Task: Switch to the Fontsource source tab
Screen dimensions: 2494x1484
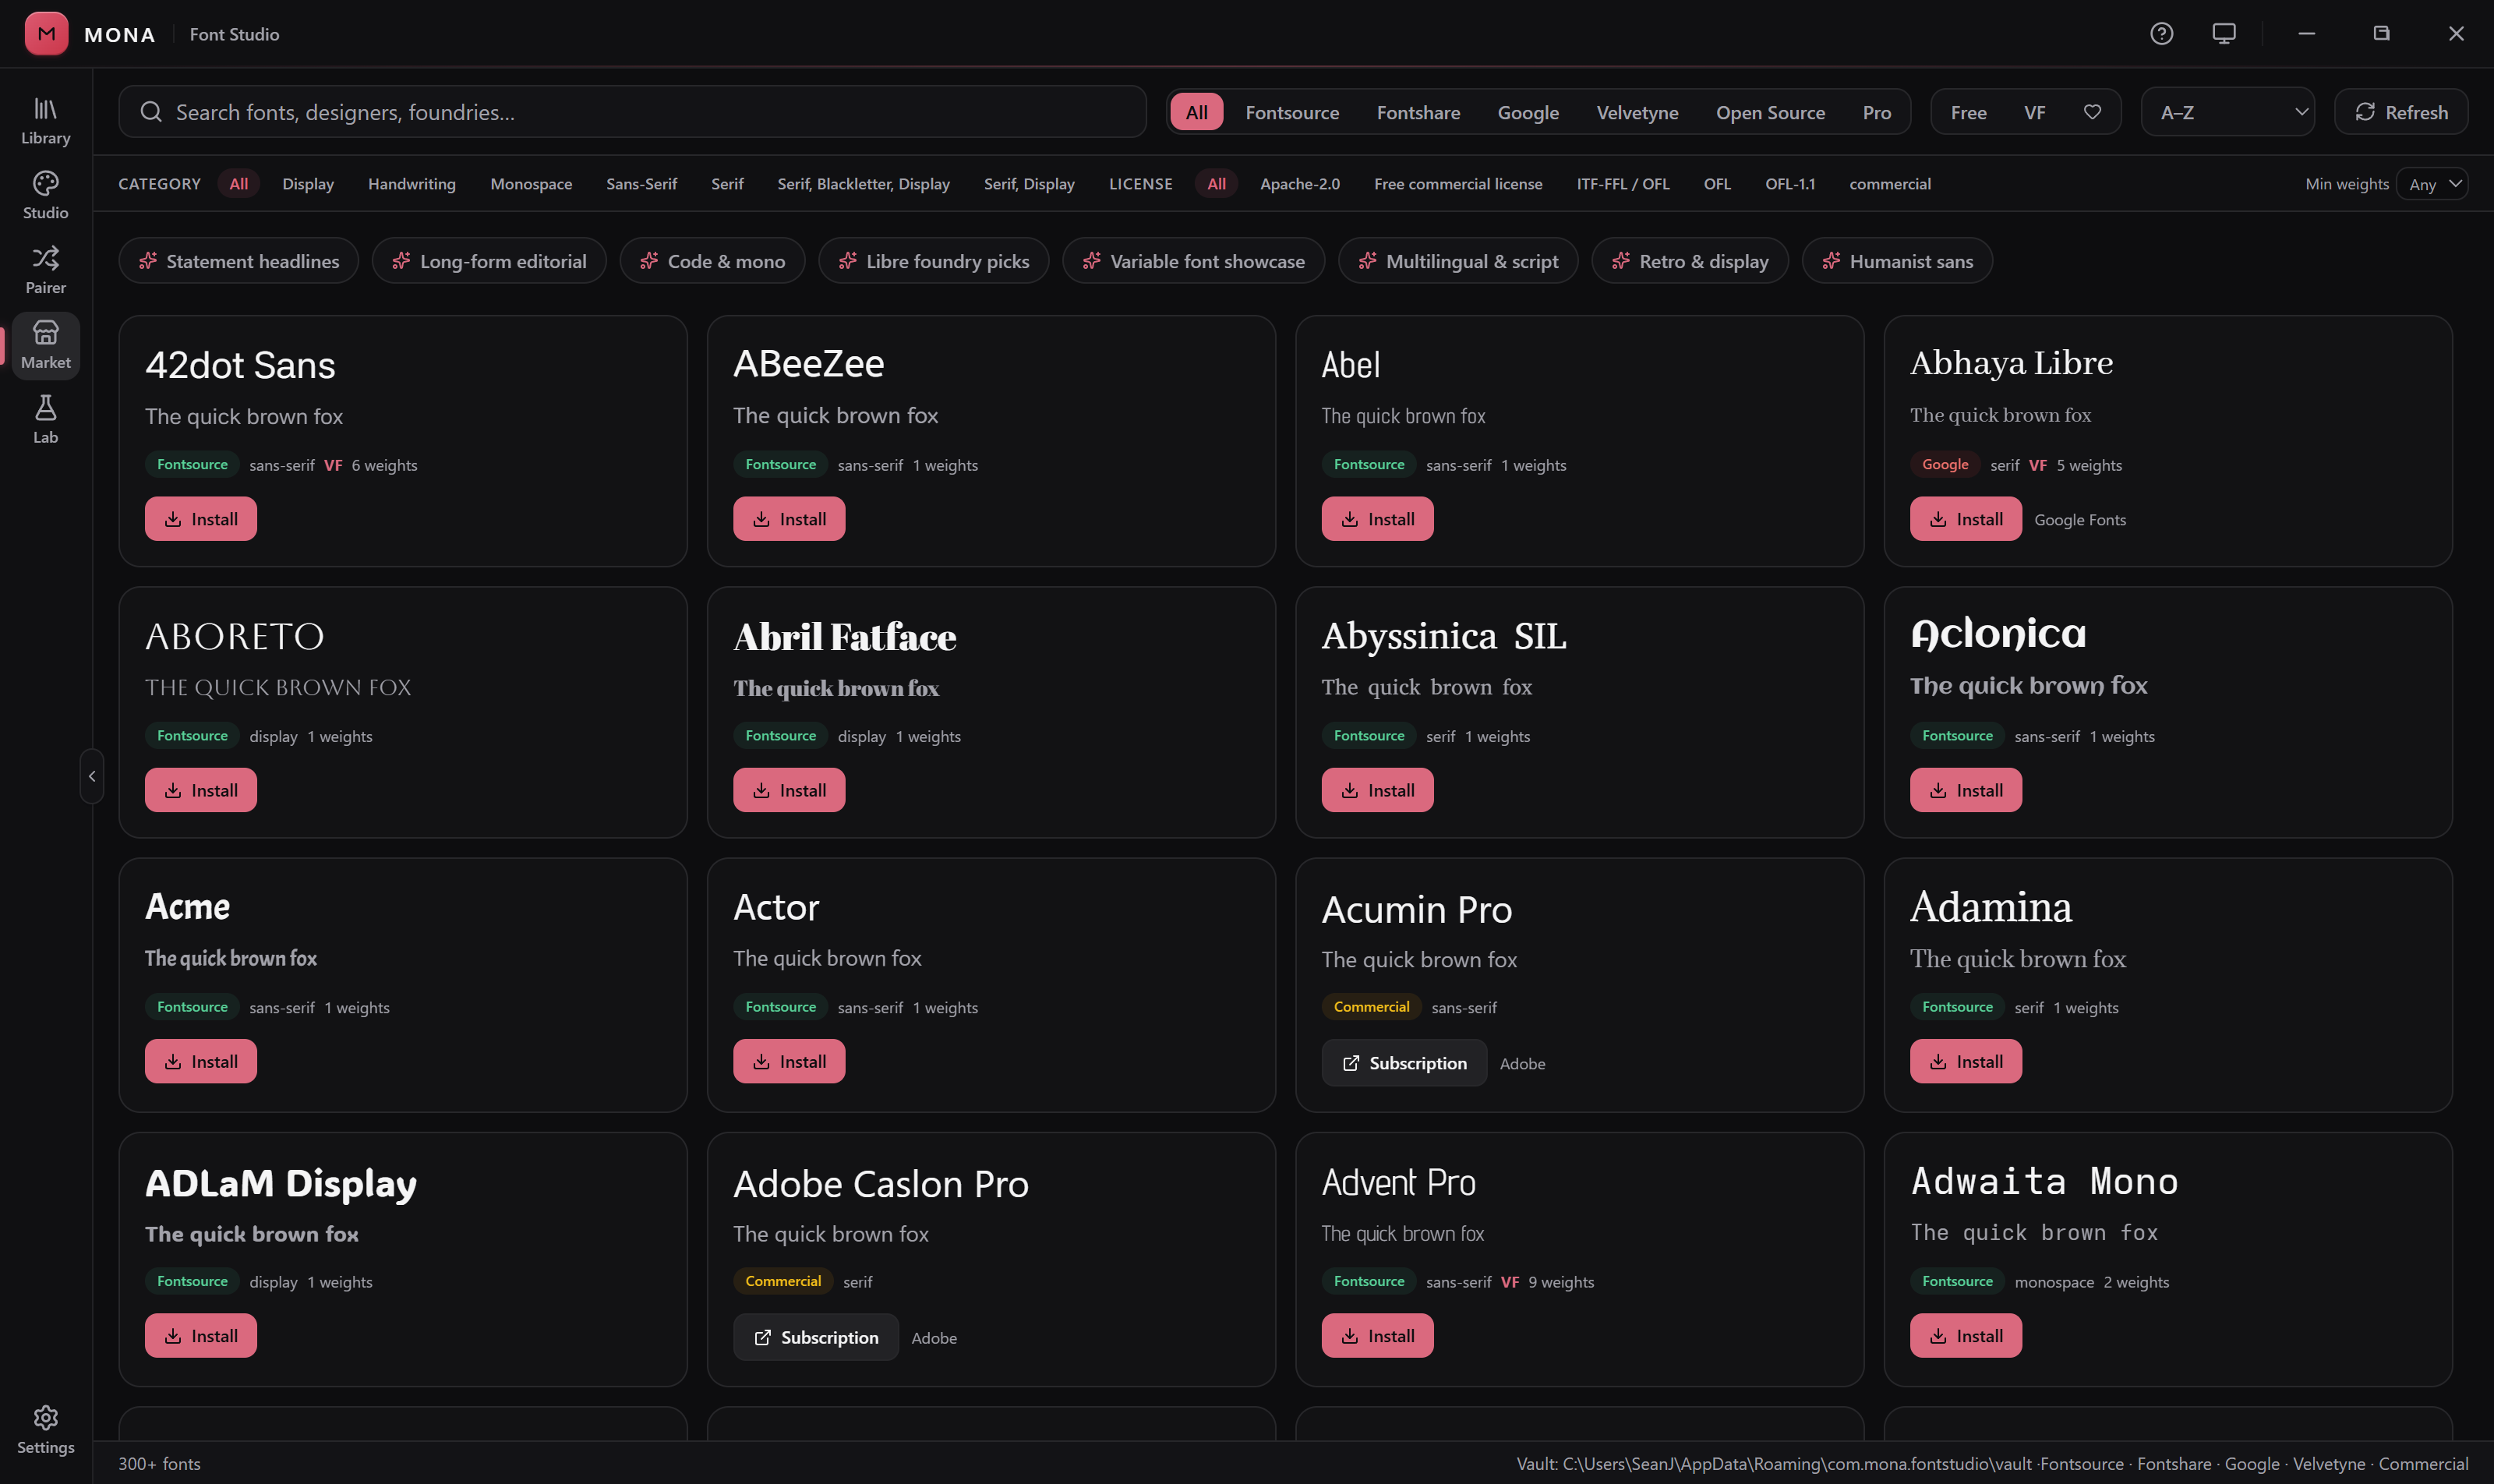Action: click(1291, 112)
